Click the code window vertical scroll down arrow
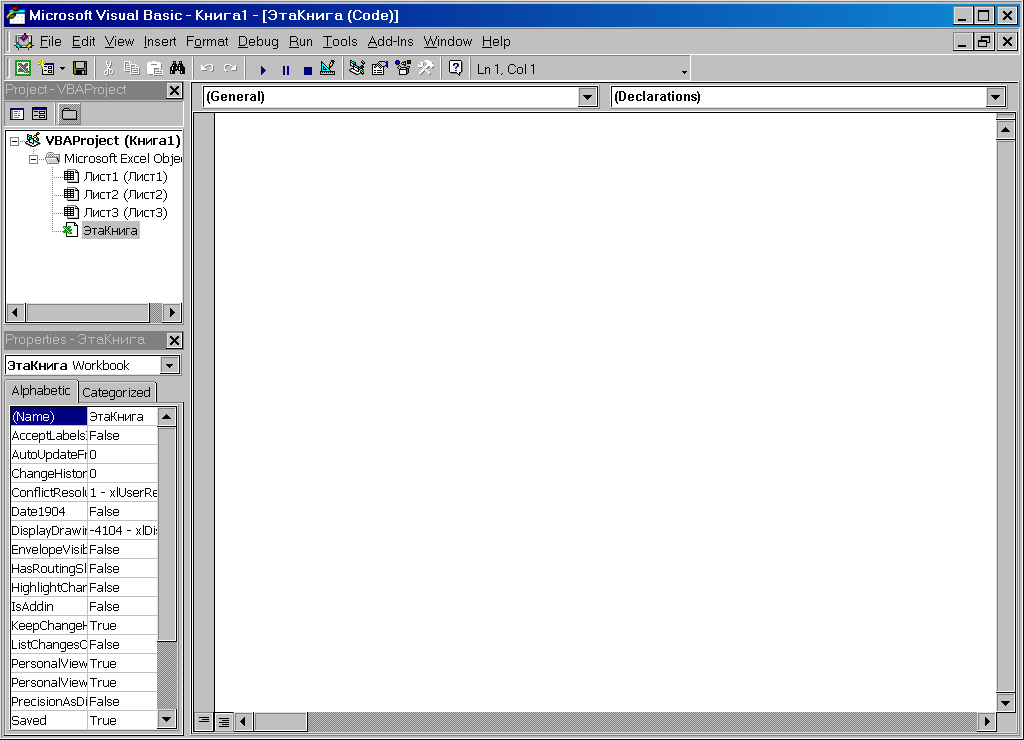Viewport: 1024px width, 740px height. tap(1006, 703)
